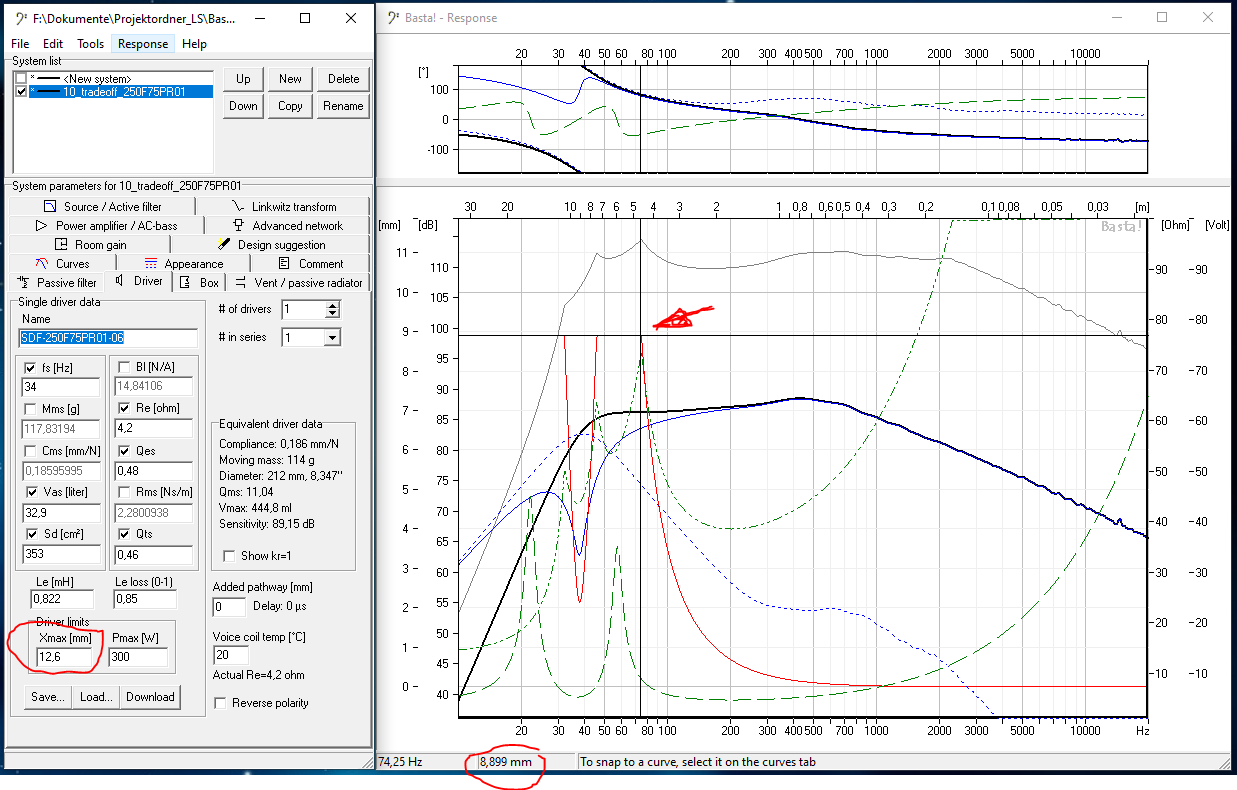The width and height of the screenshot is (1237, 790).
Task: Check the Reverse polarity box
Action: [221, 703]
